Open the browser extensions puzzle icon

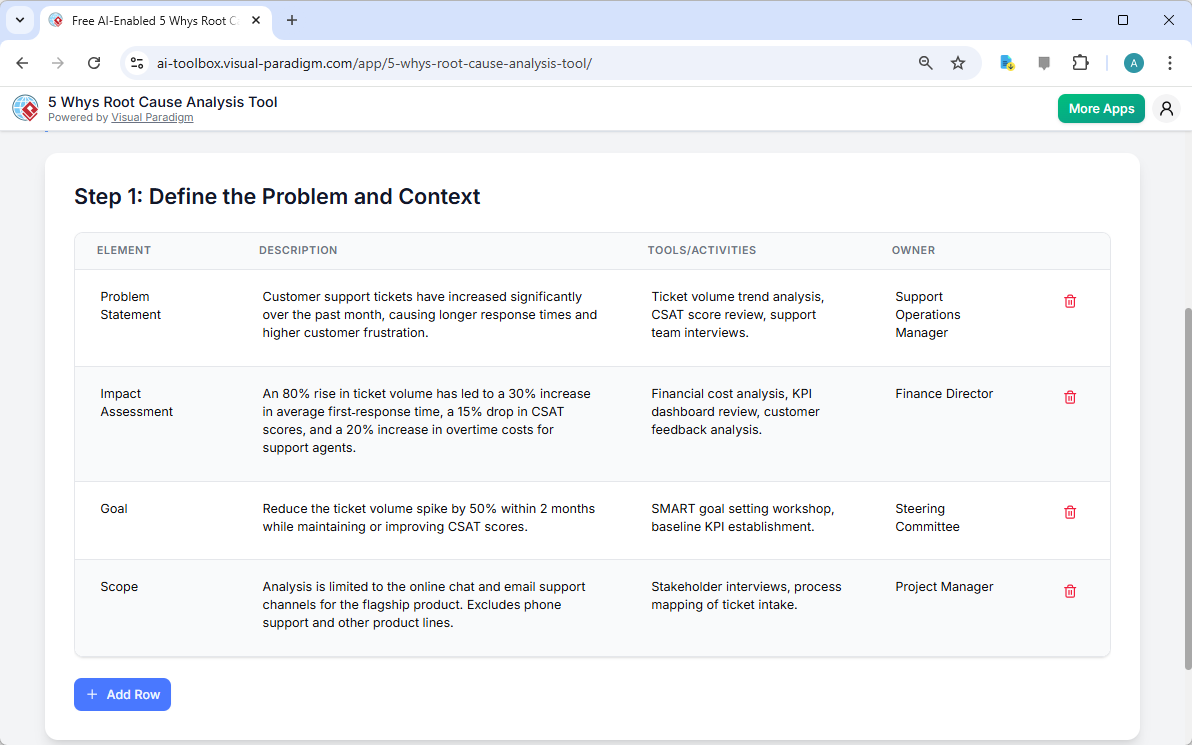click(x=1080, y=62)
